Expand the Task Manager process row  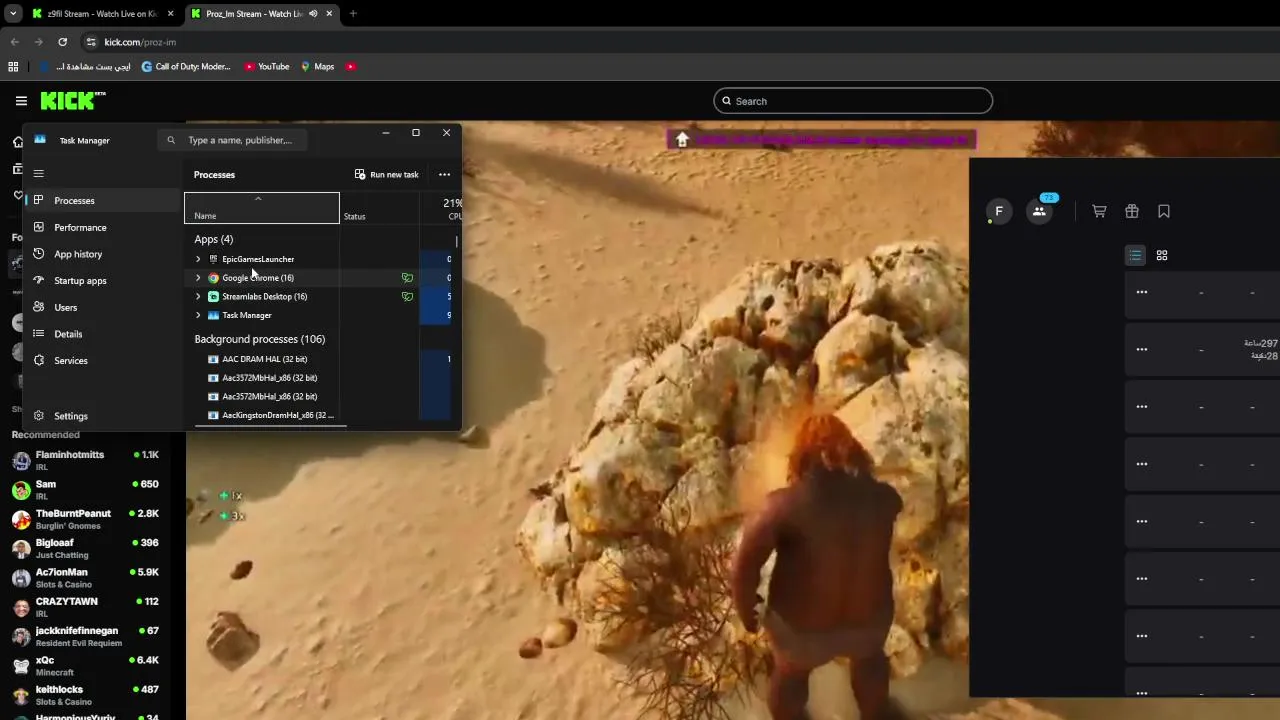click(x=198, y=315)
